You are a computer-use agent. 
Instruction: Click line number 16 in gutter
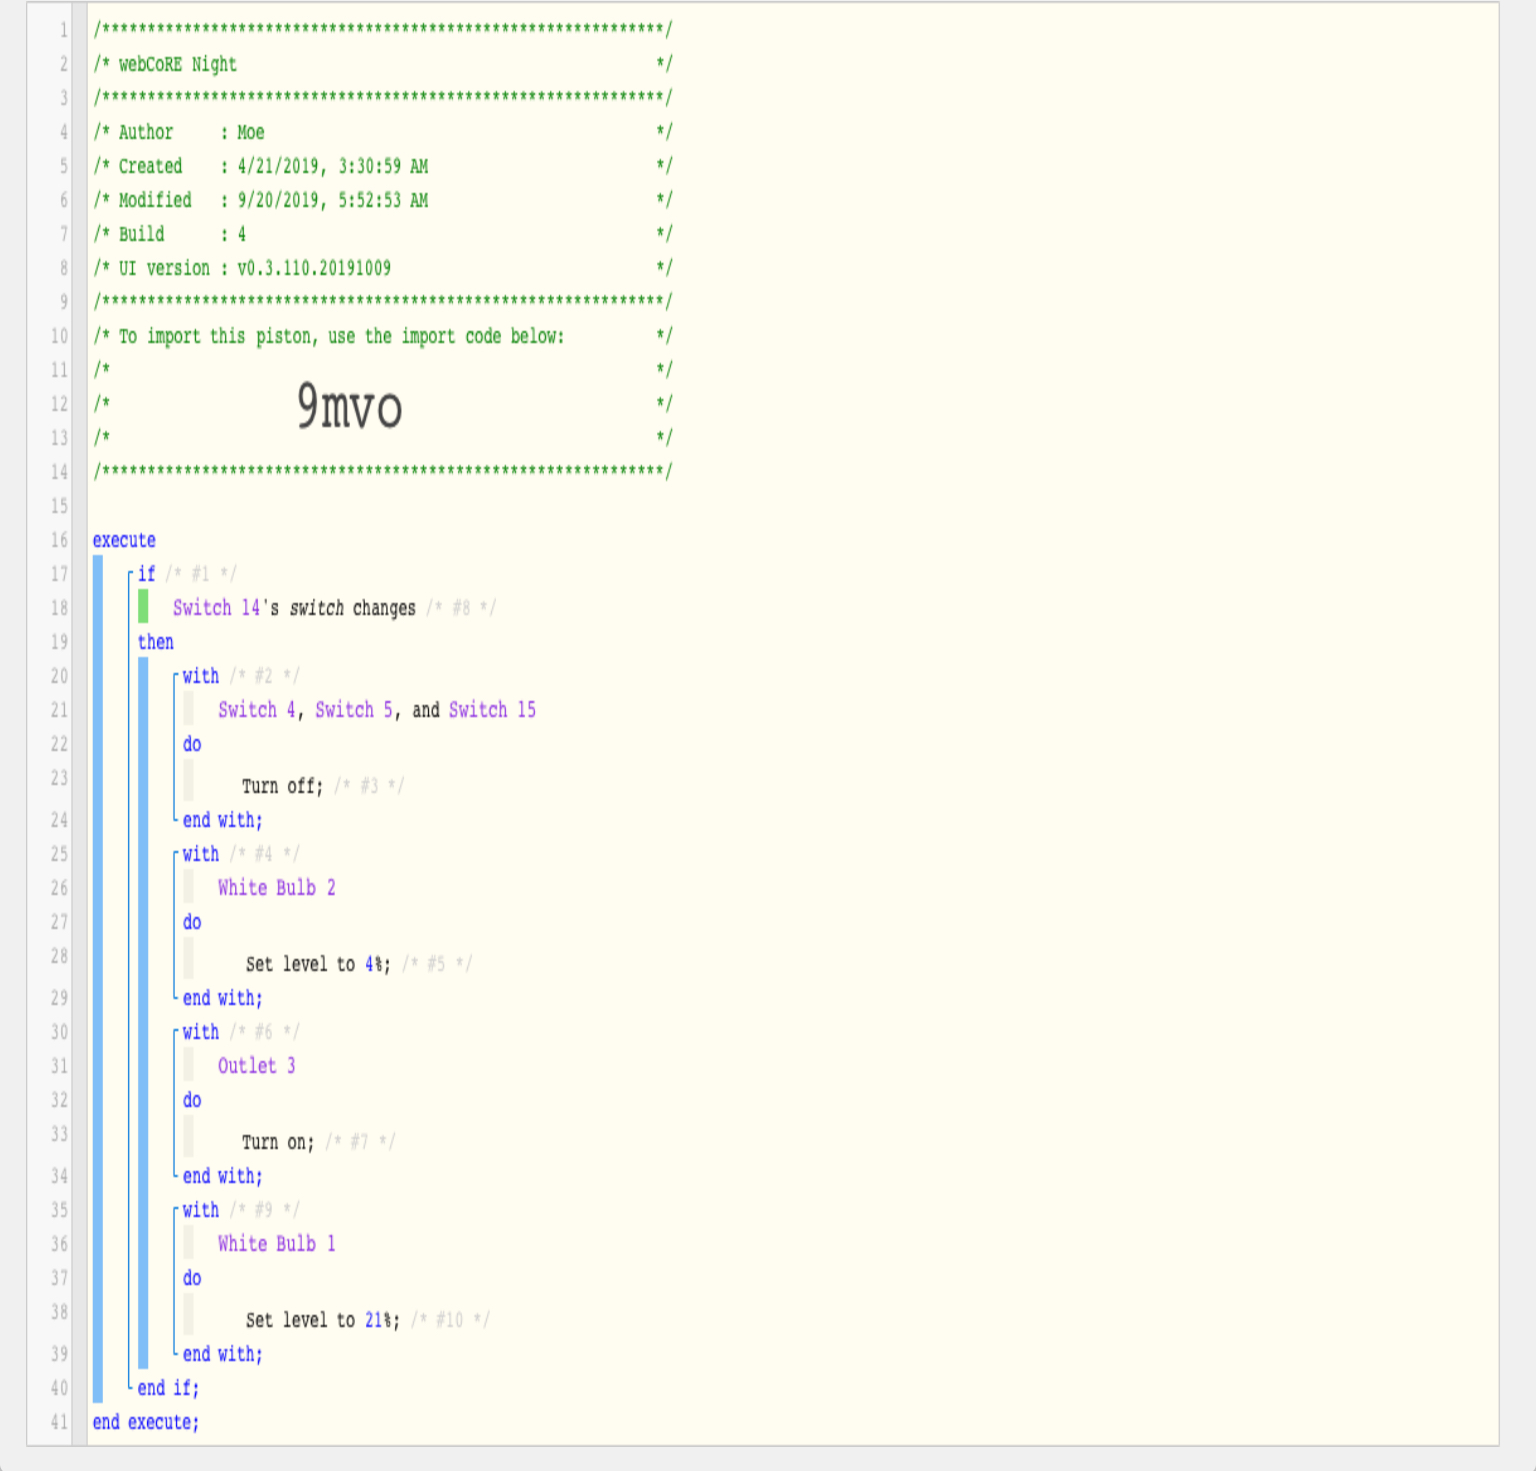tap(59, 540)
